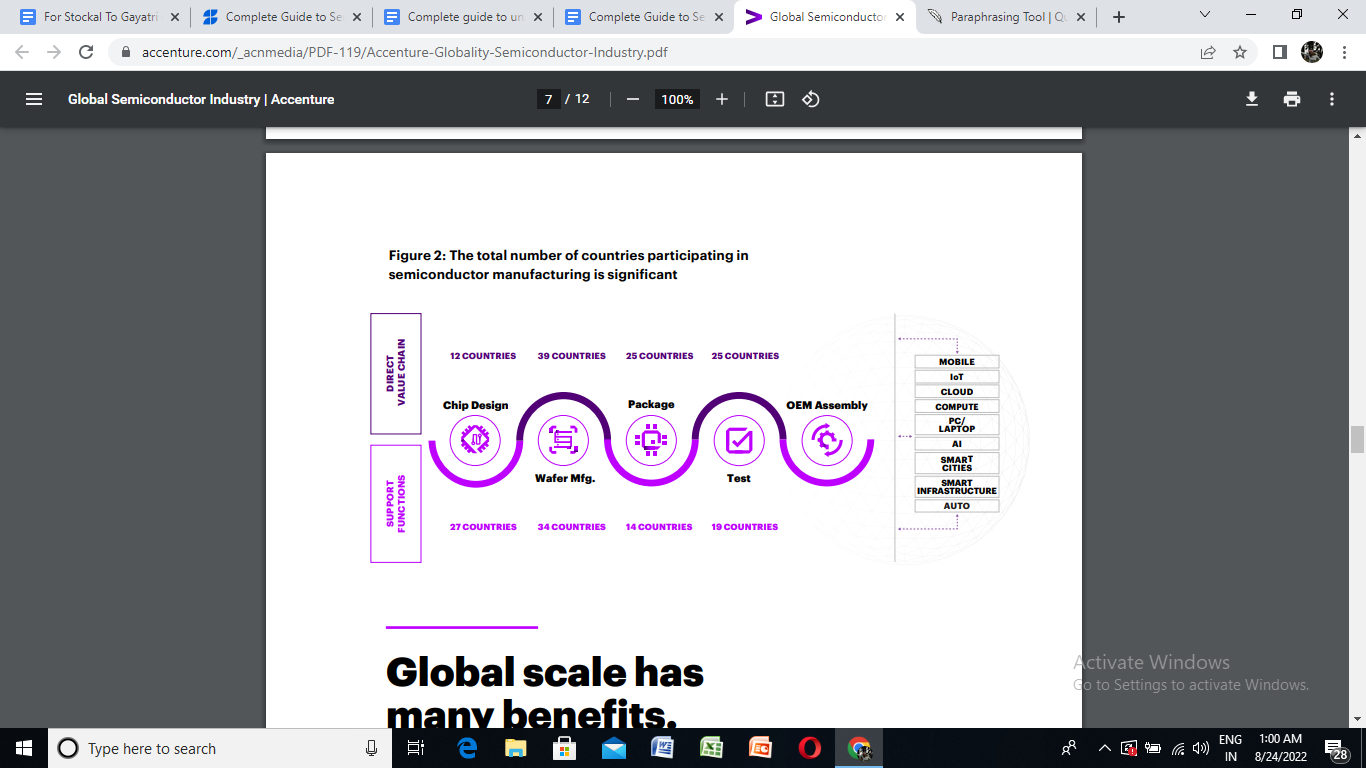This screenshot has width=1366, height=768.
Task: Click the Fit to page icon
Action: point(775,99)
